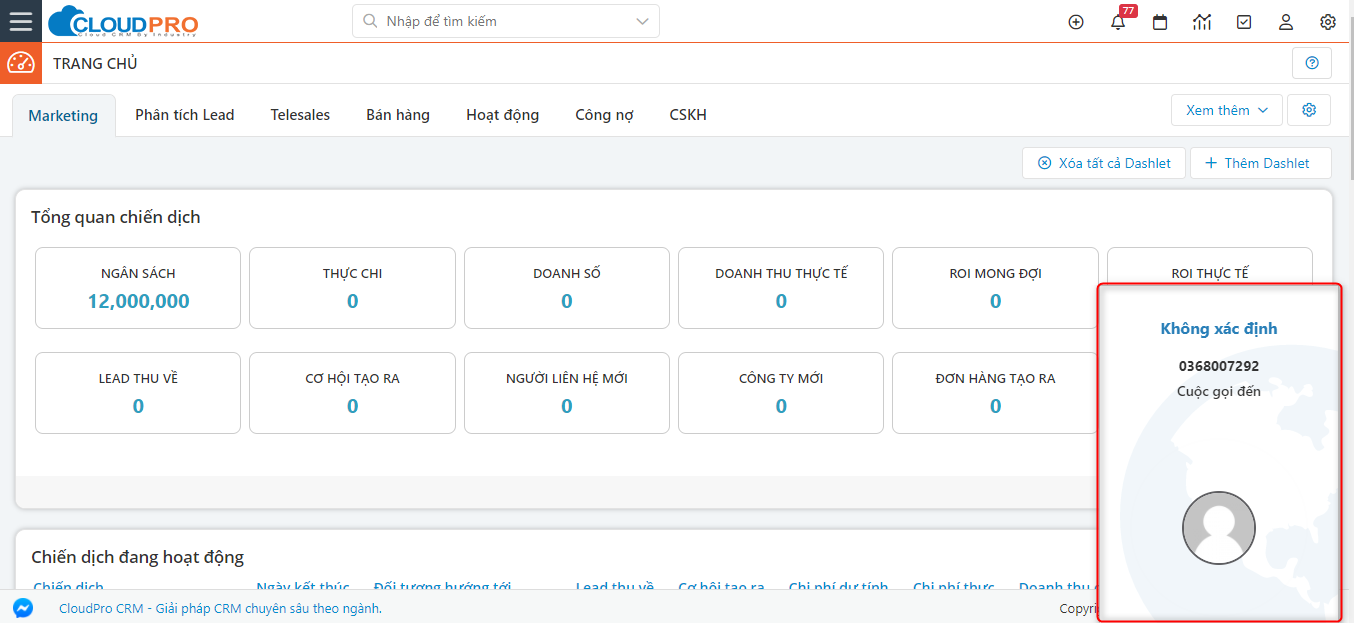The image size is (1354, 623).
Task: Click the phone number 0368007292
Action: tap(1219, 367)
